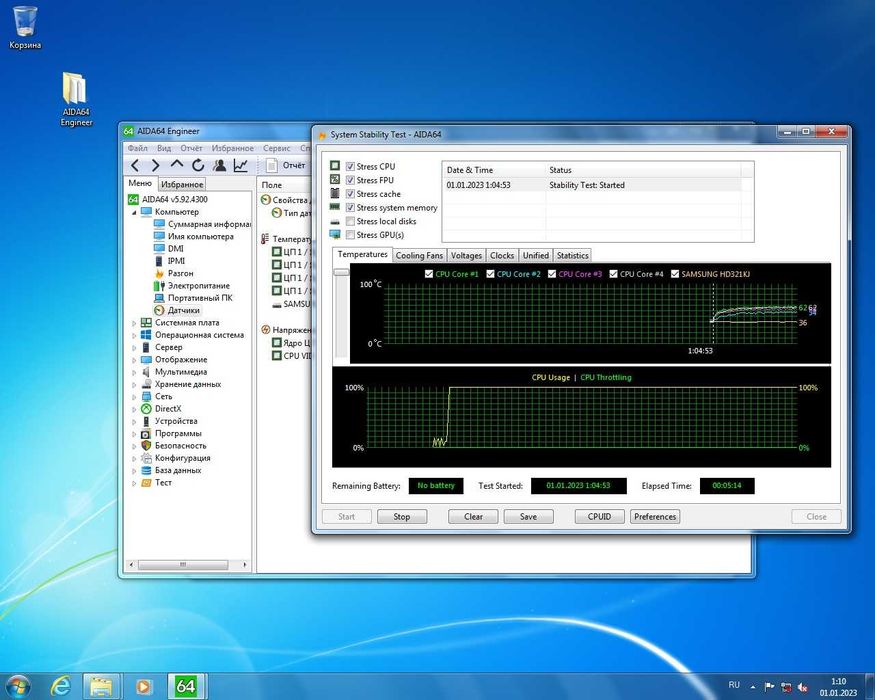Open AIDA64 Engineer folder on desktop
The height and width of the screenshot is (700, 875).
tap(76, 99)
